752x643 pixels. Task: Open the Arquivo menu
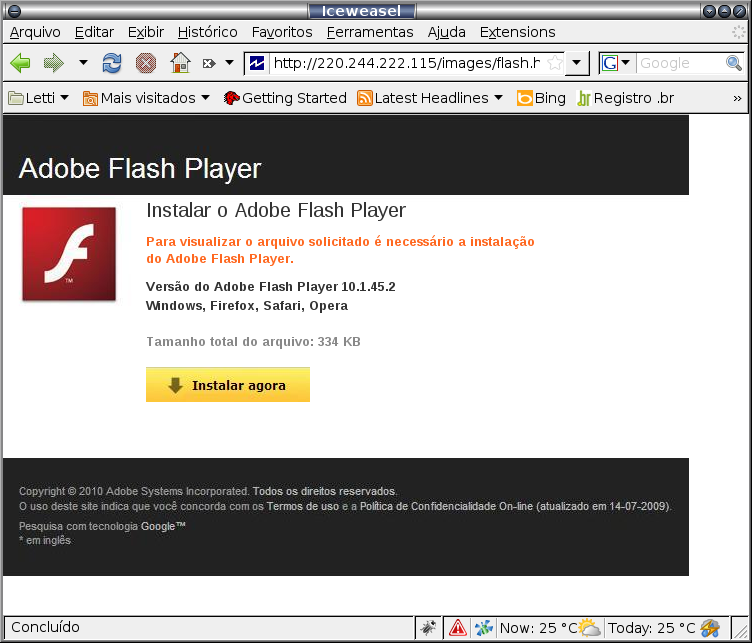tap(35, 32)
